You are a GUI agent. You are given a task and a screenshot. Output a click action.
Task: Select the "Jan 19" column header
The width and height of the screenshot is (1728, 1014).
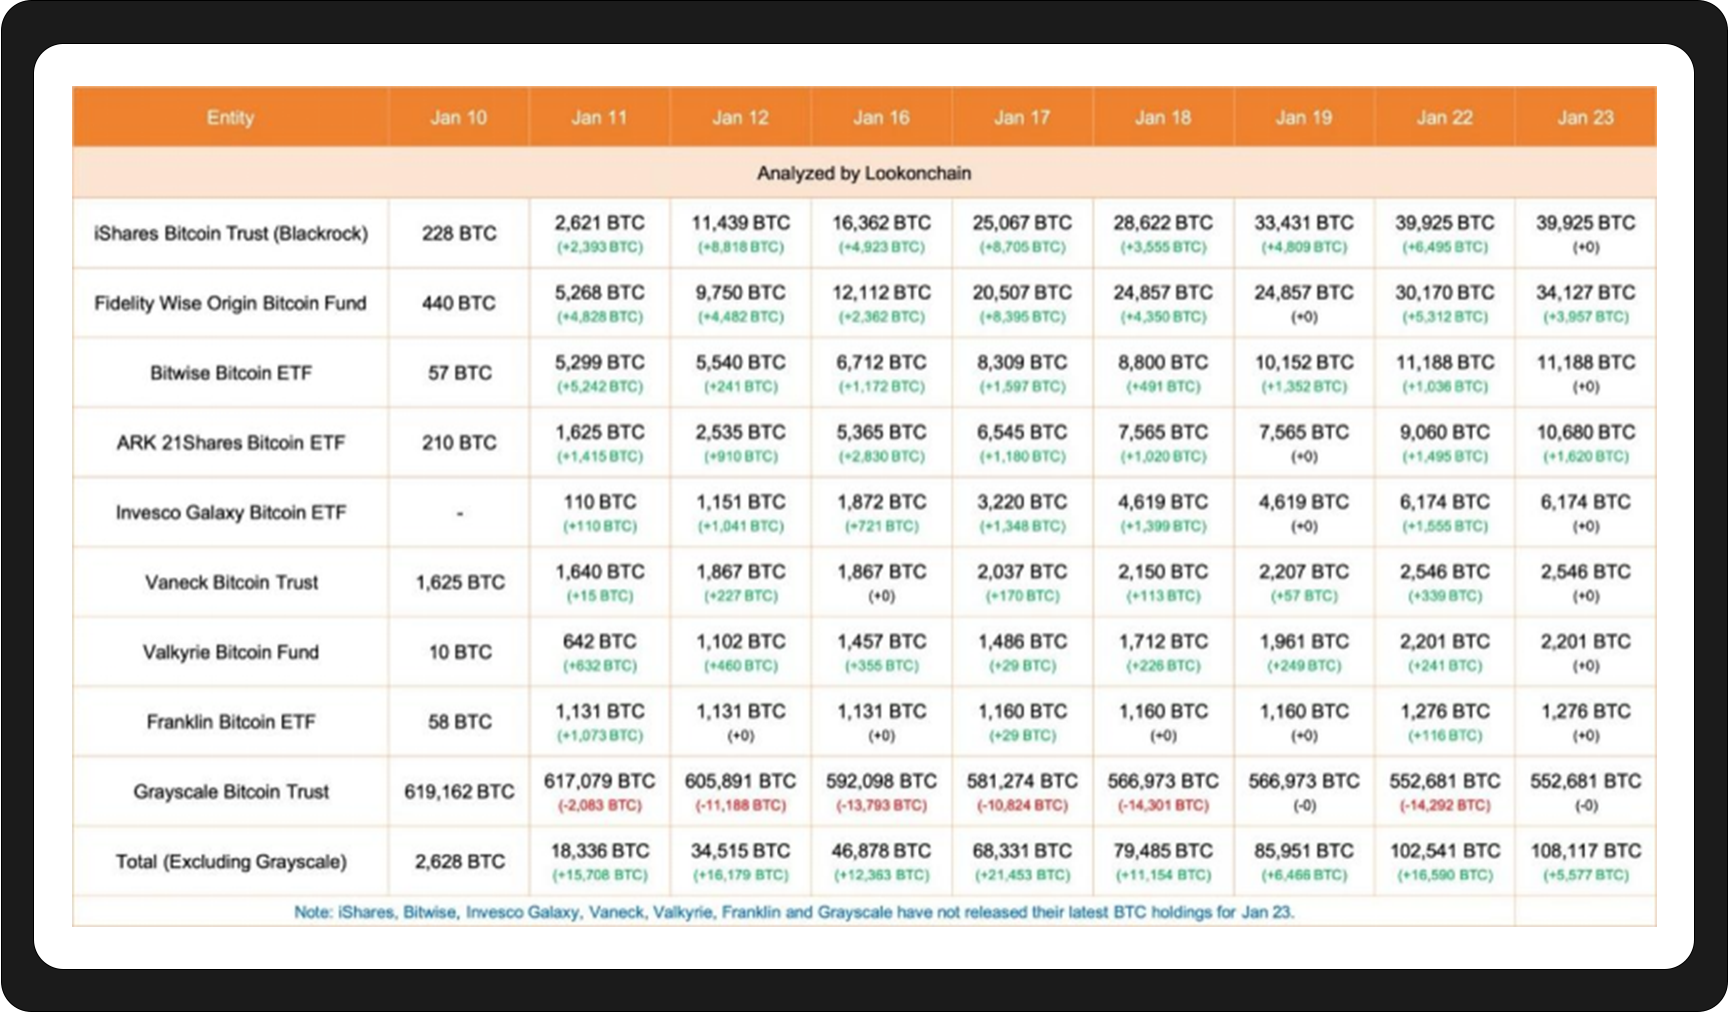coord(1304,117)
